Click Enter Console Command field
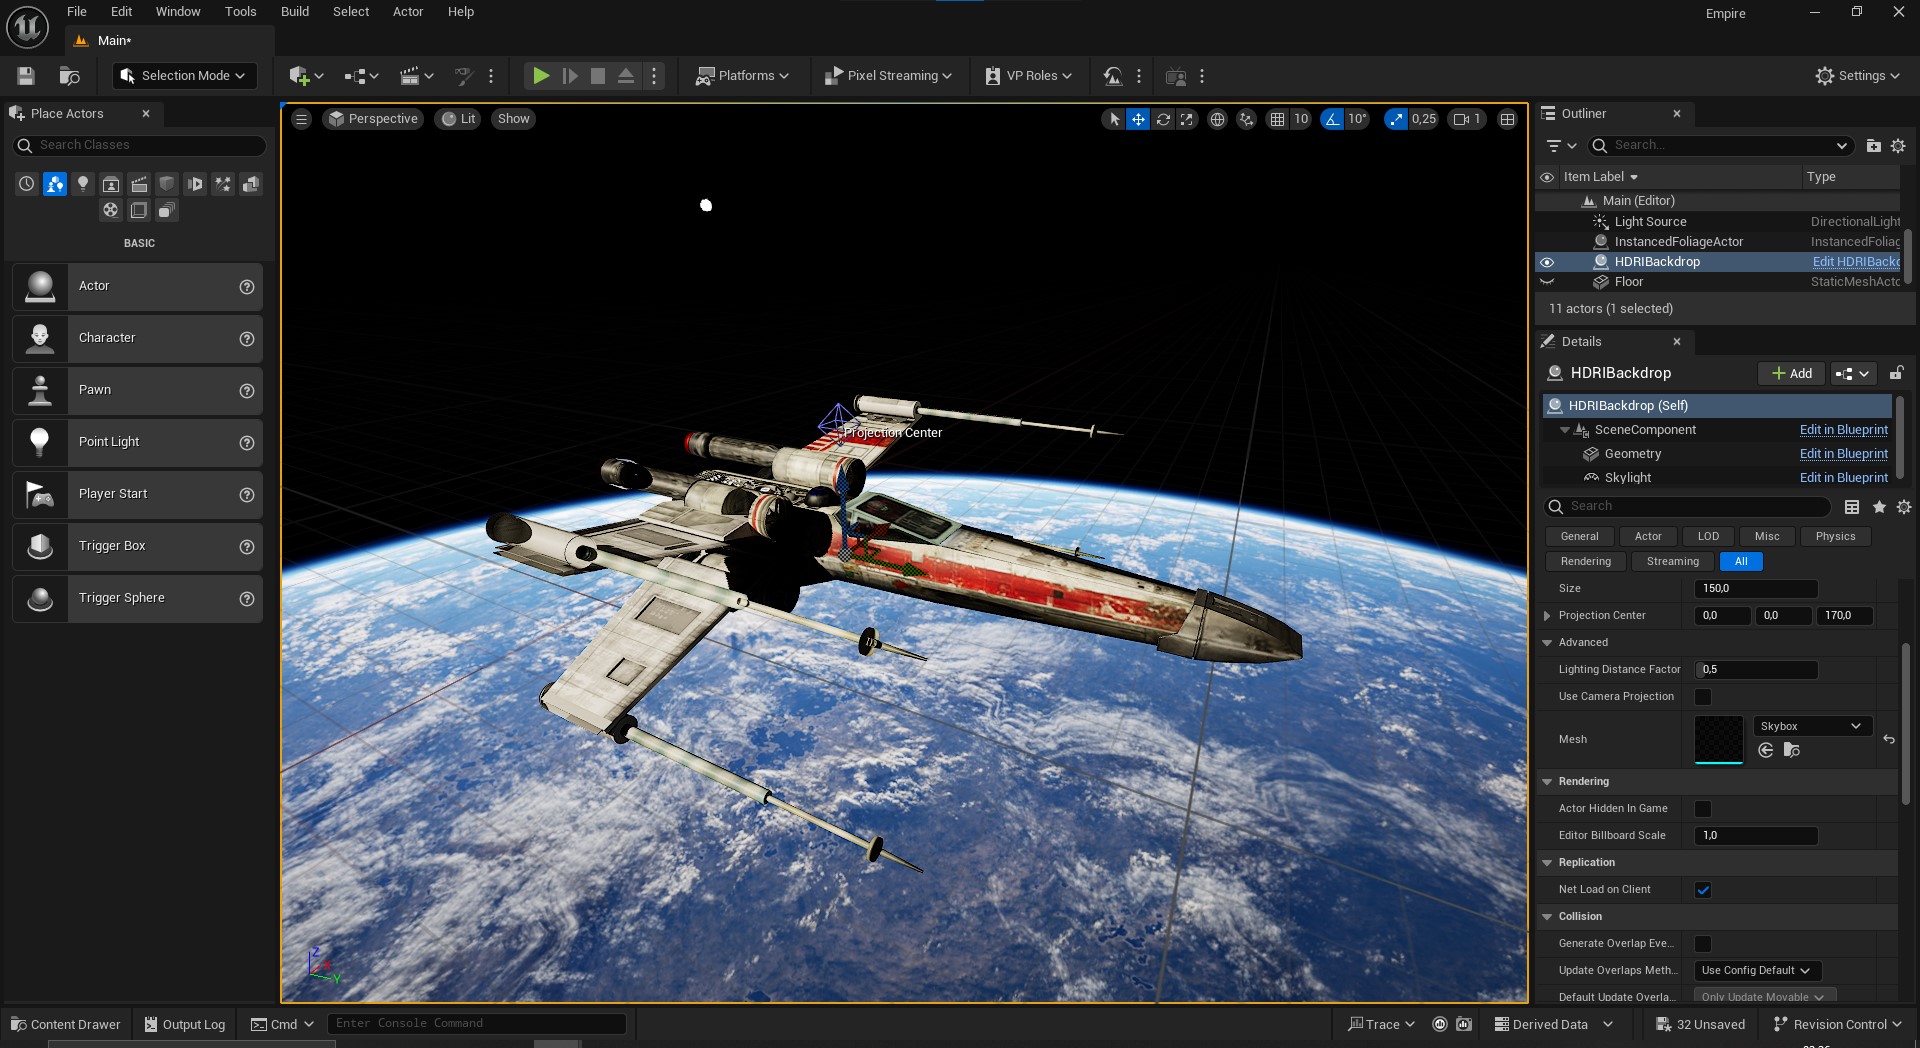Image resolution: width=1920 pixels, height=1048 pixels. point(477,1024)
